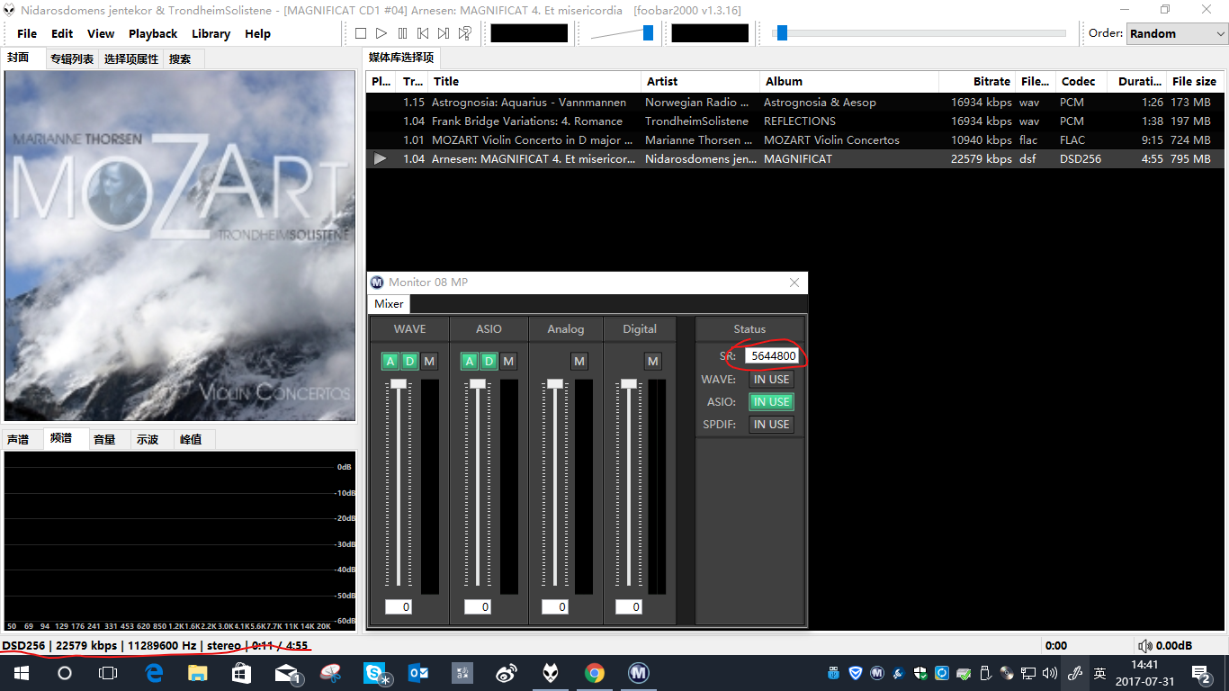Click the ASIO IN USE status indicator
Image resolution: width=1229 pixels, height=691 pixels.
point(771,402)
